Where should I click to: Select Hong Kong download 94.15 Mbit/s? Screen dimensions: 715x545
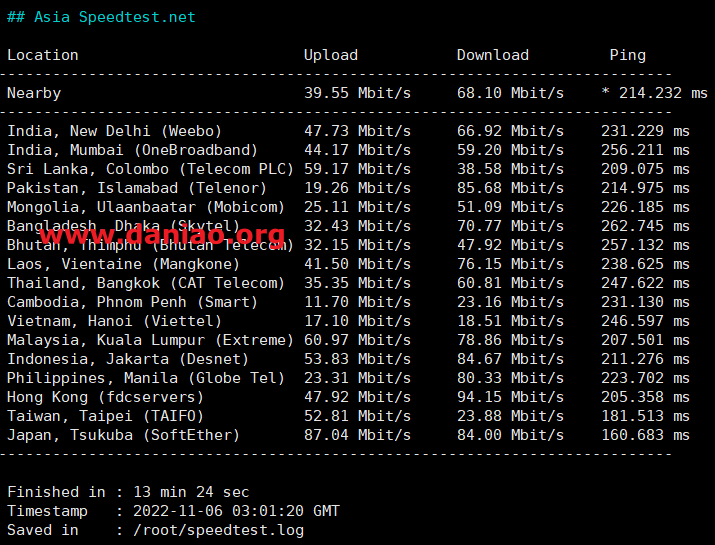(x=510, y=397)
